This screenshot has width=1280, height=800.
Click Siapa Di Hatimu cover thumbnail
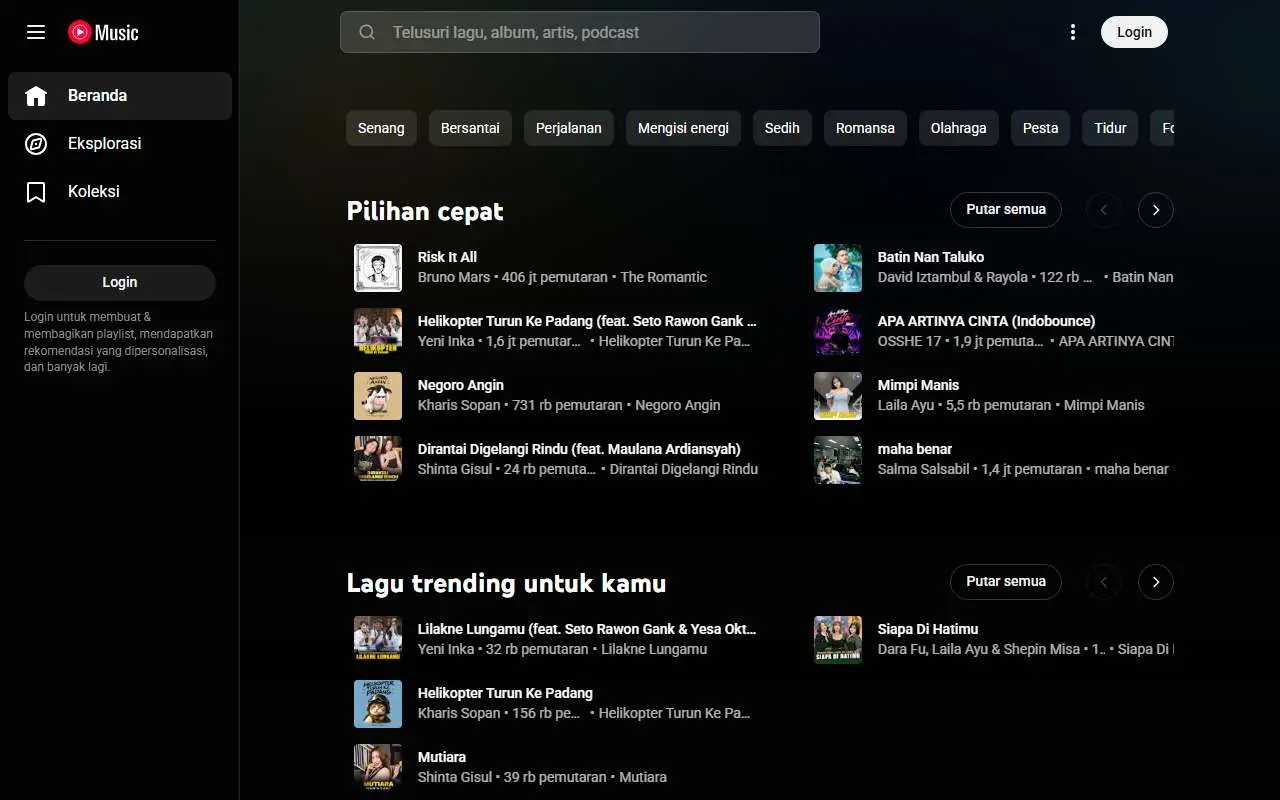(x=838, y=640)
